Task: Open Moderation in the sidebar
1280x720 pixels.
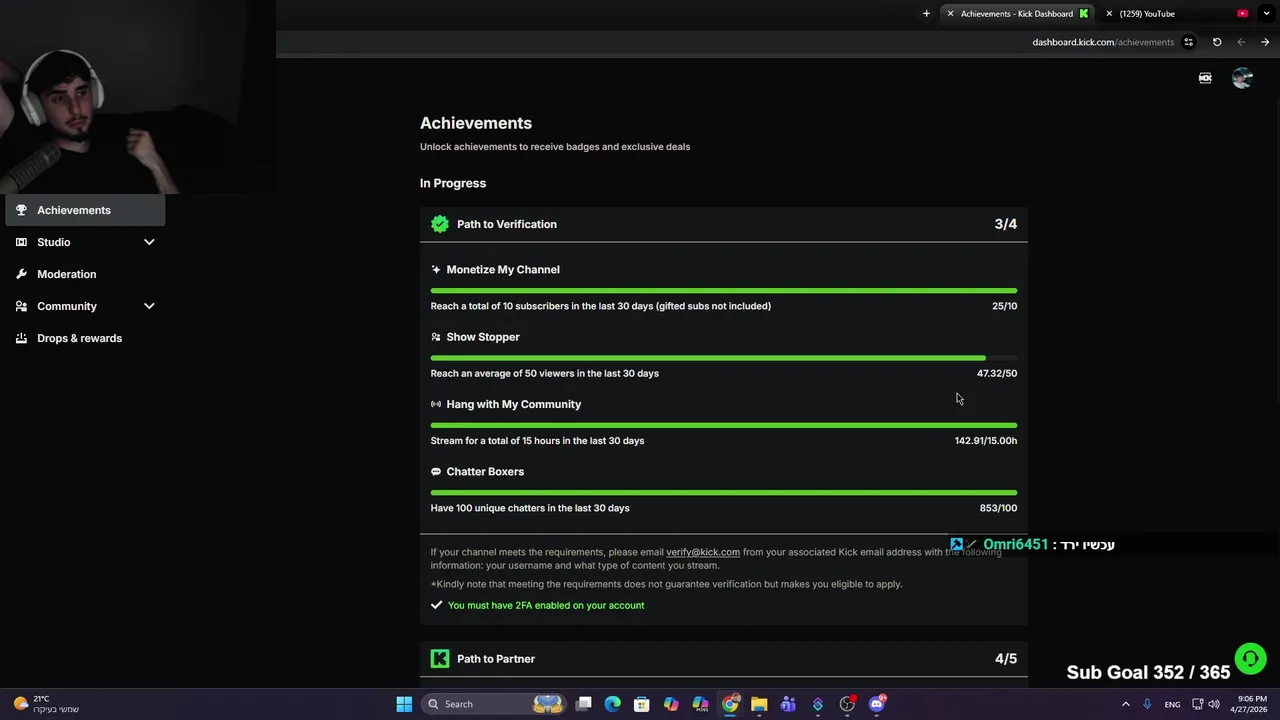Action: pos(85,274)
